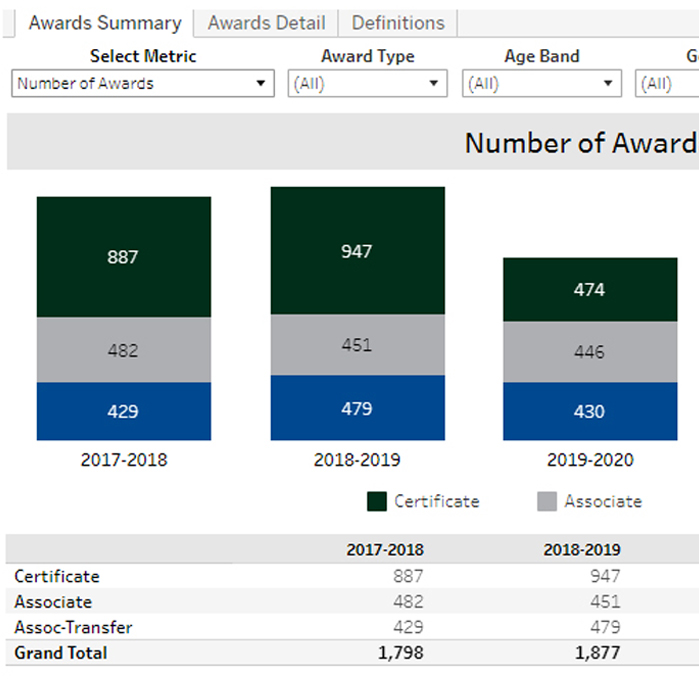Click table cell 482 for Associate 2017-2018

(408, 602)
